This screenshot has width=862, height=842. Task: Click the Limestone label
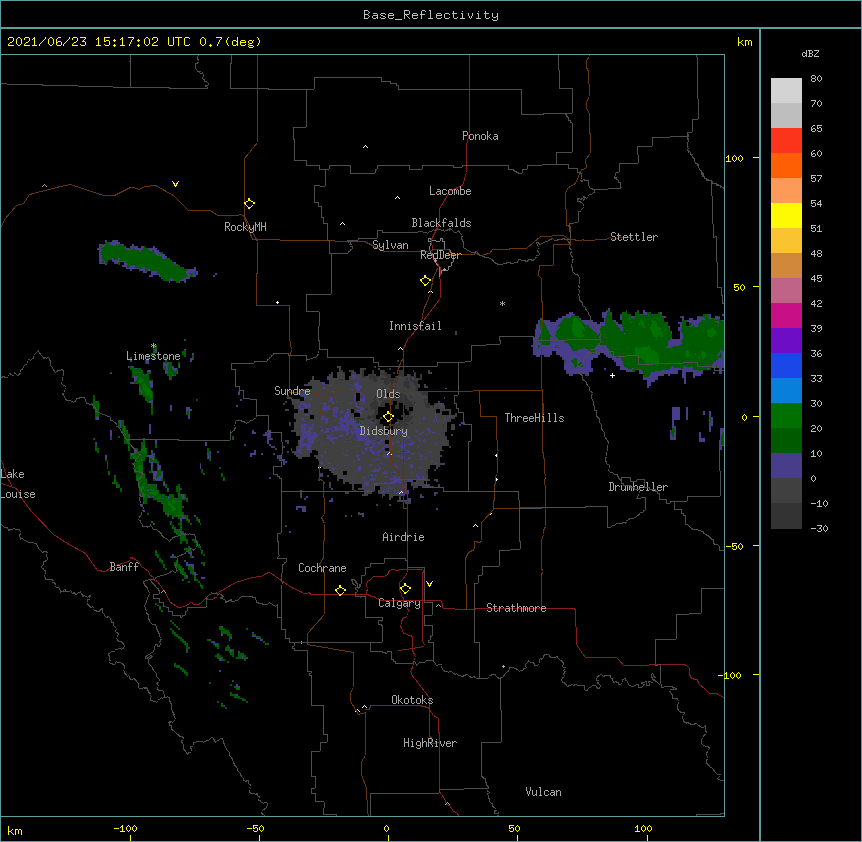click(153, 356)
